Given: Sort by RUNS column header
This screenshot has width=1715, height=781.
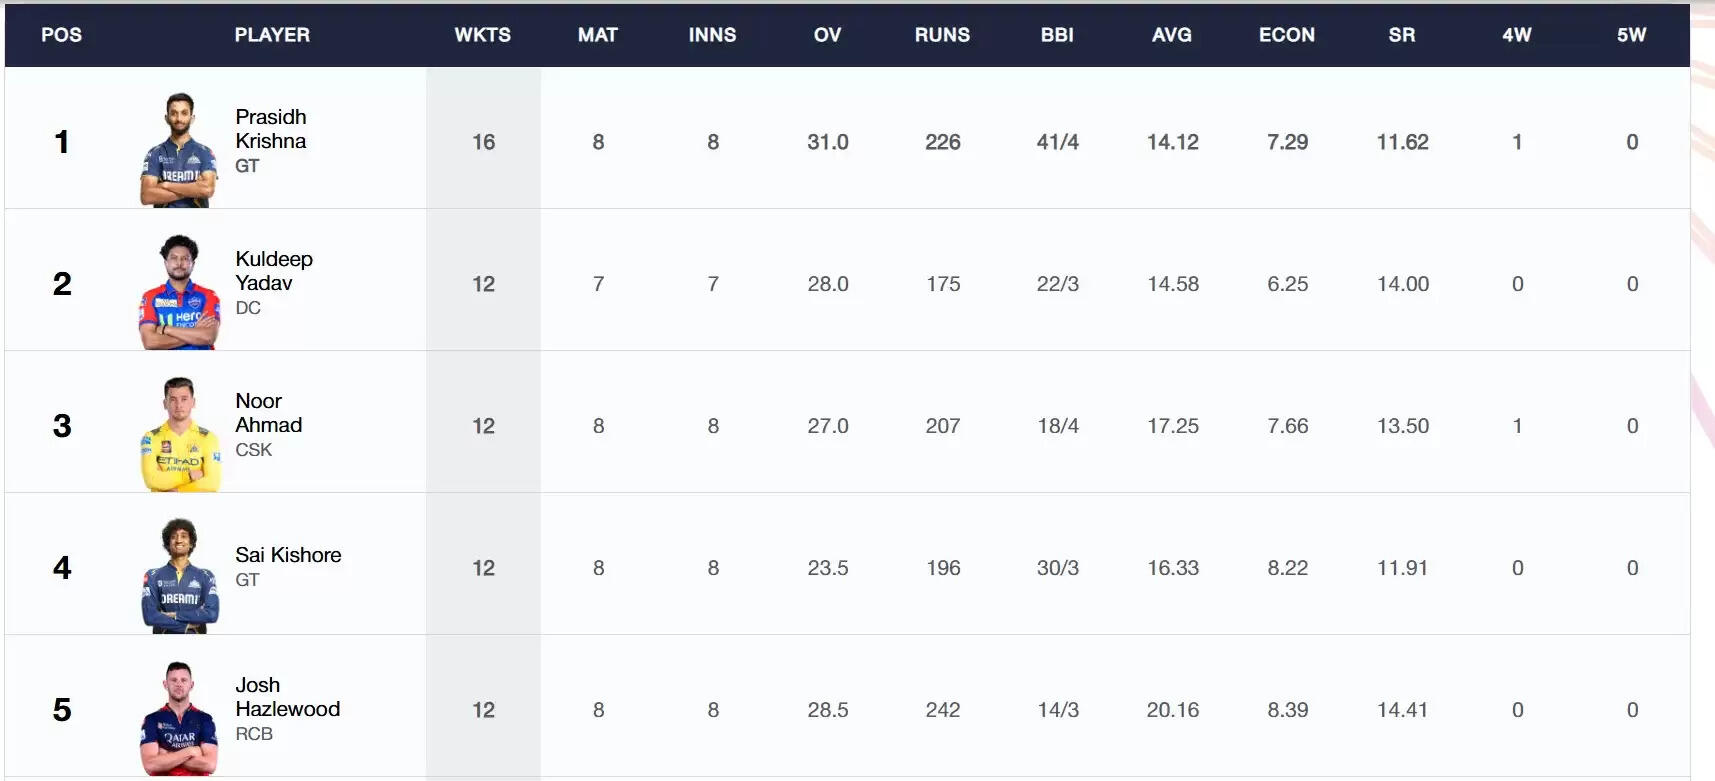Looking at the screenshot, I should pos(942,35).
